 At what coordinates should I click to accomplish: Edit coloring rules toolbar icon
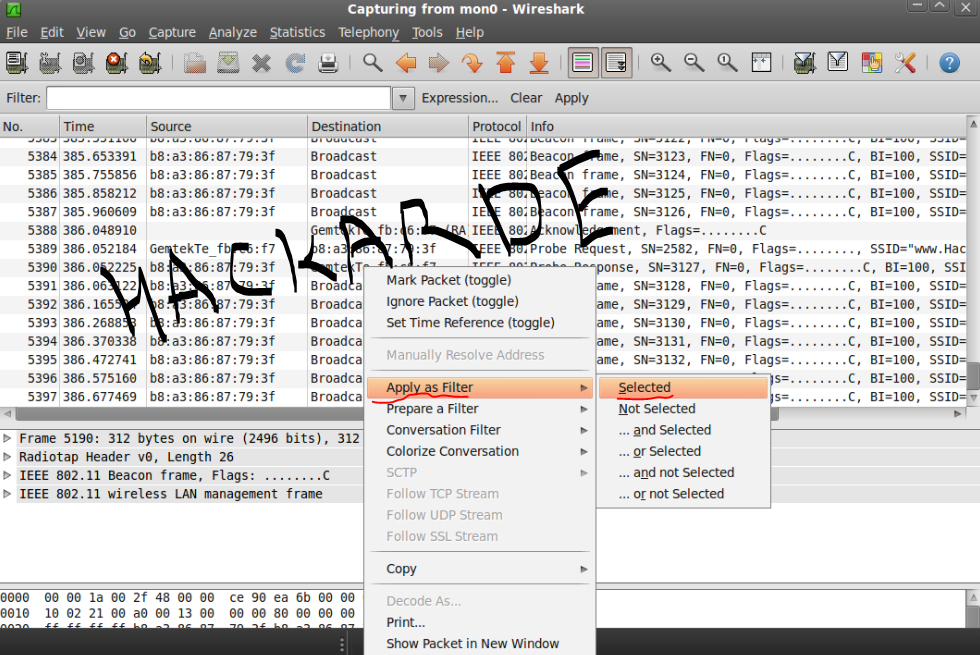pos(871,62)
